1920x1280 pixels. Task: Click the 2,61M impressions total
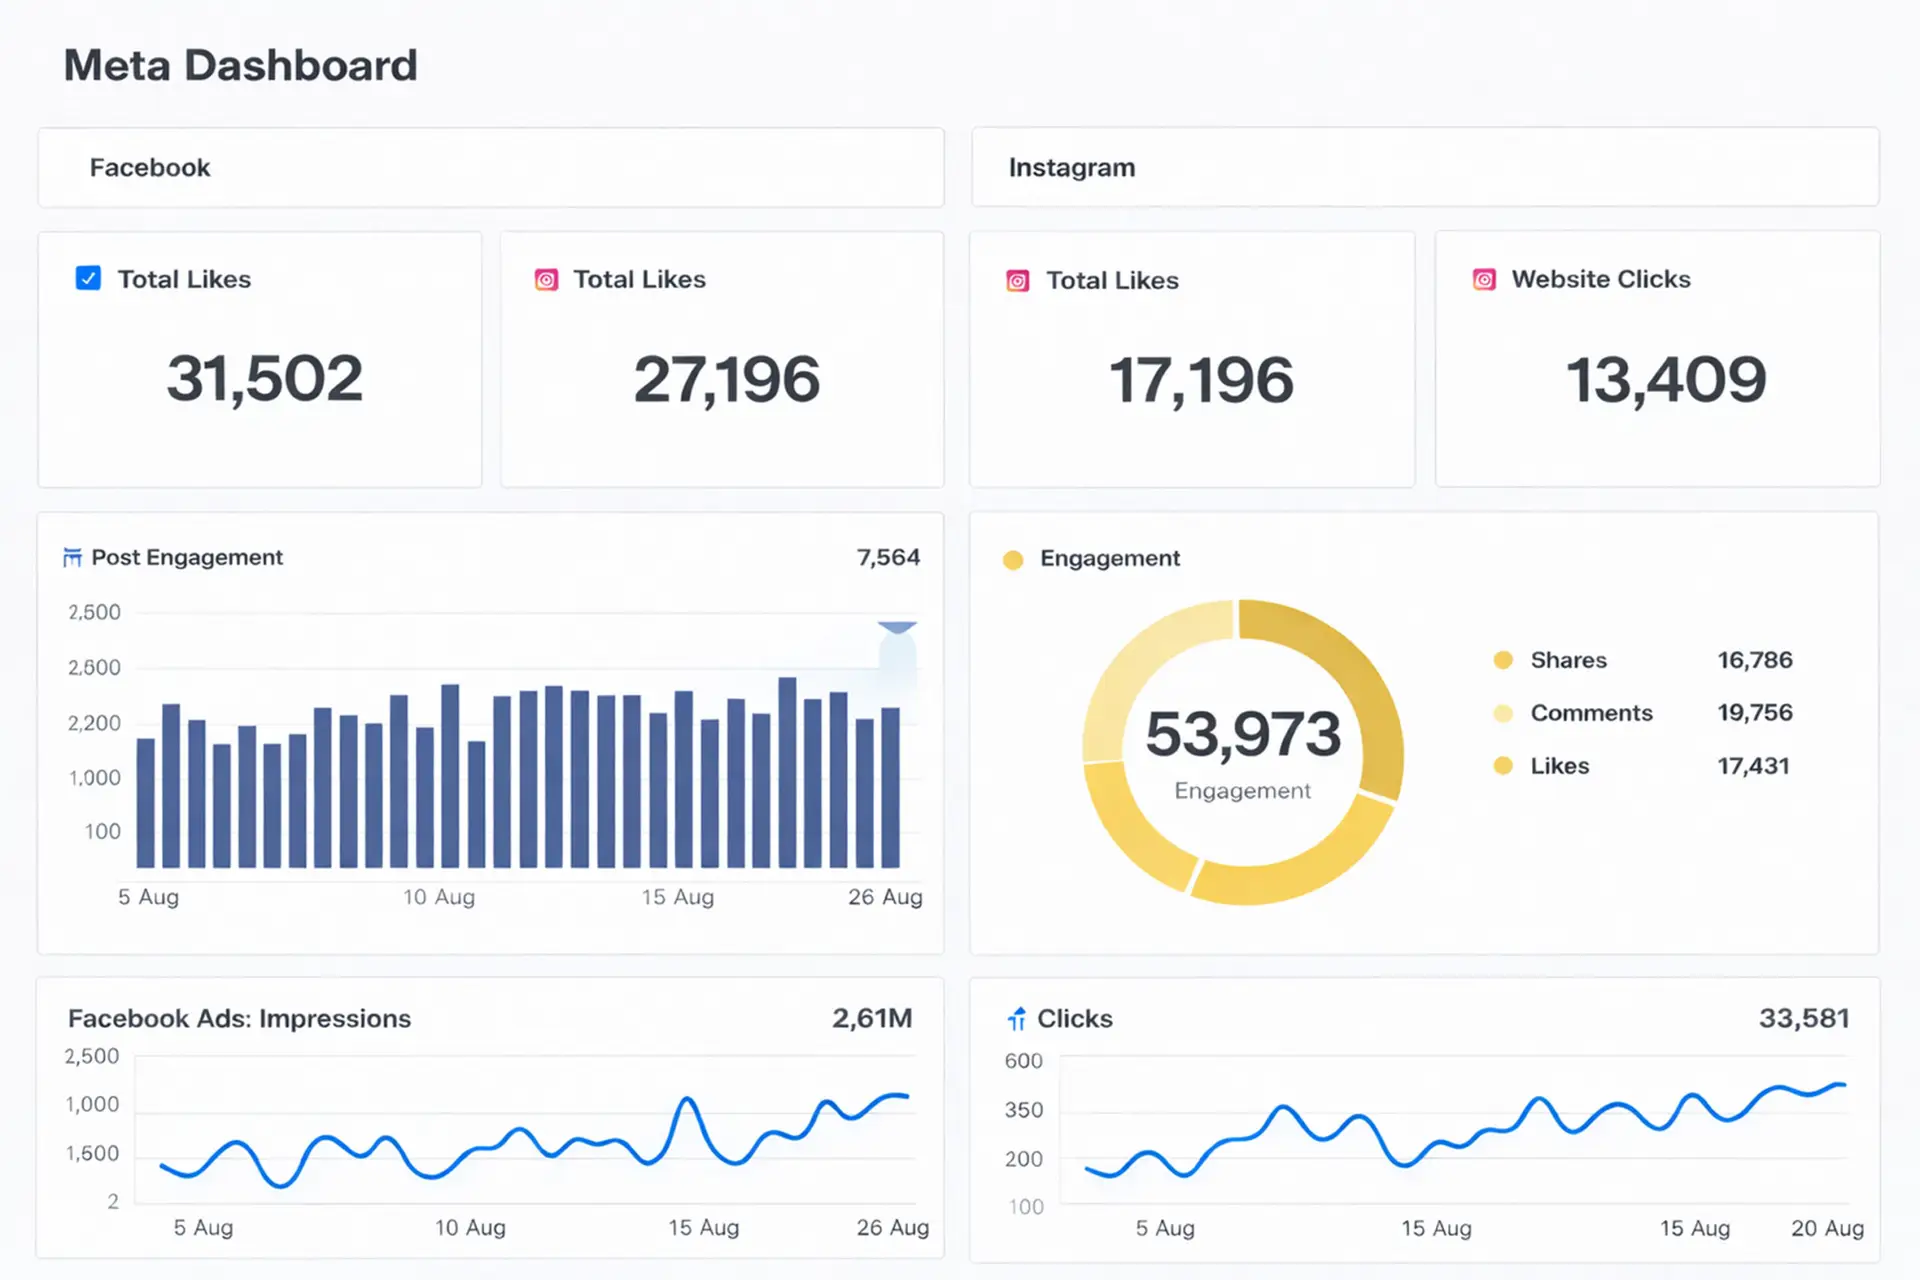point(872,1018)
